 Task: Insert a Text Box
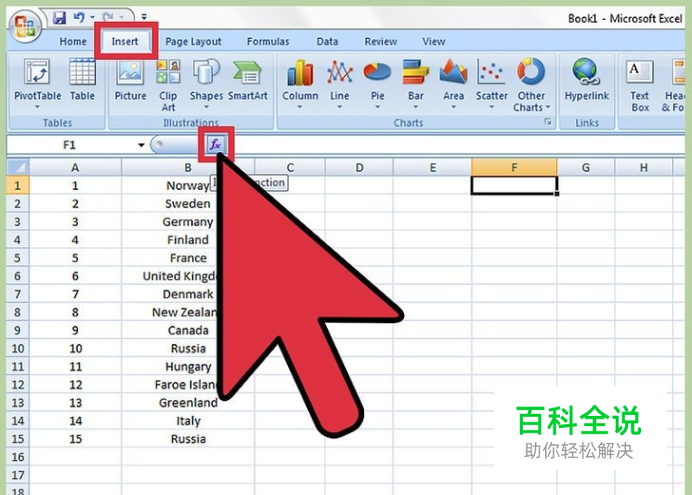639,85
